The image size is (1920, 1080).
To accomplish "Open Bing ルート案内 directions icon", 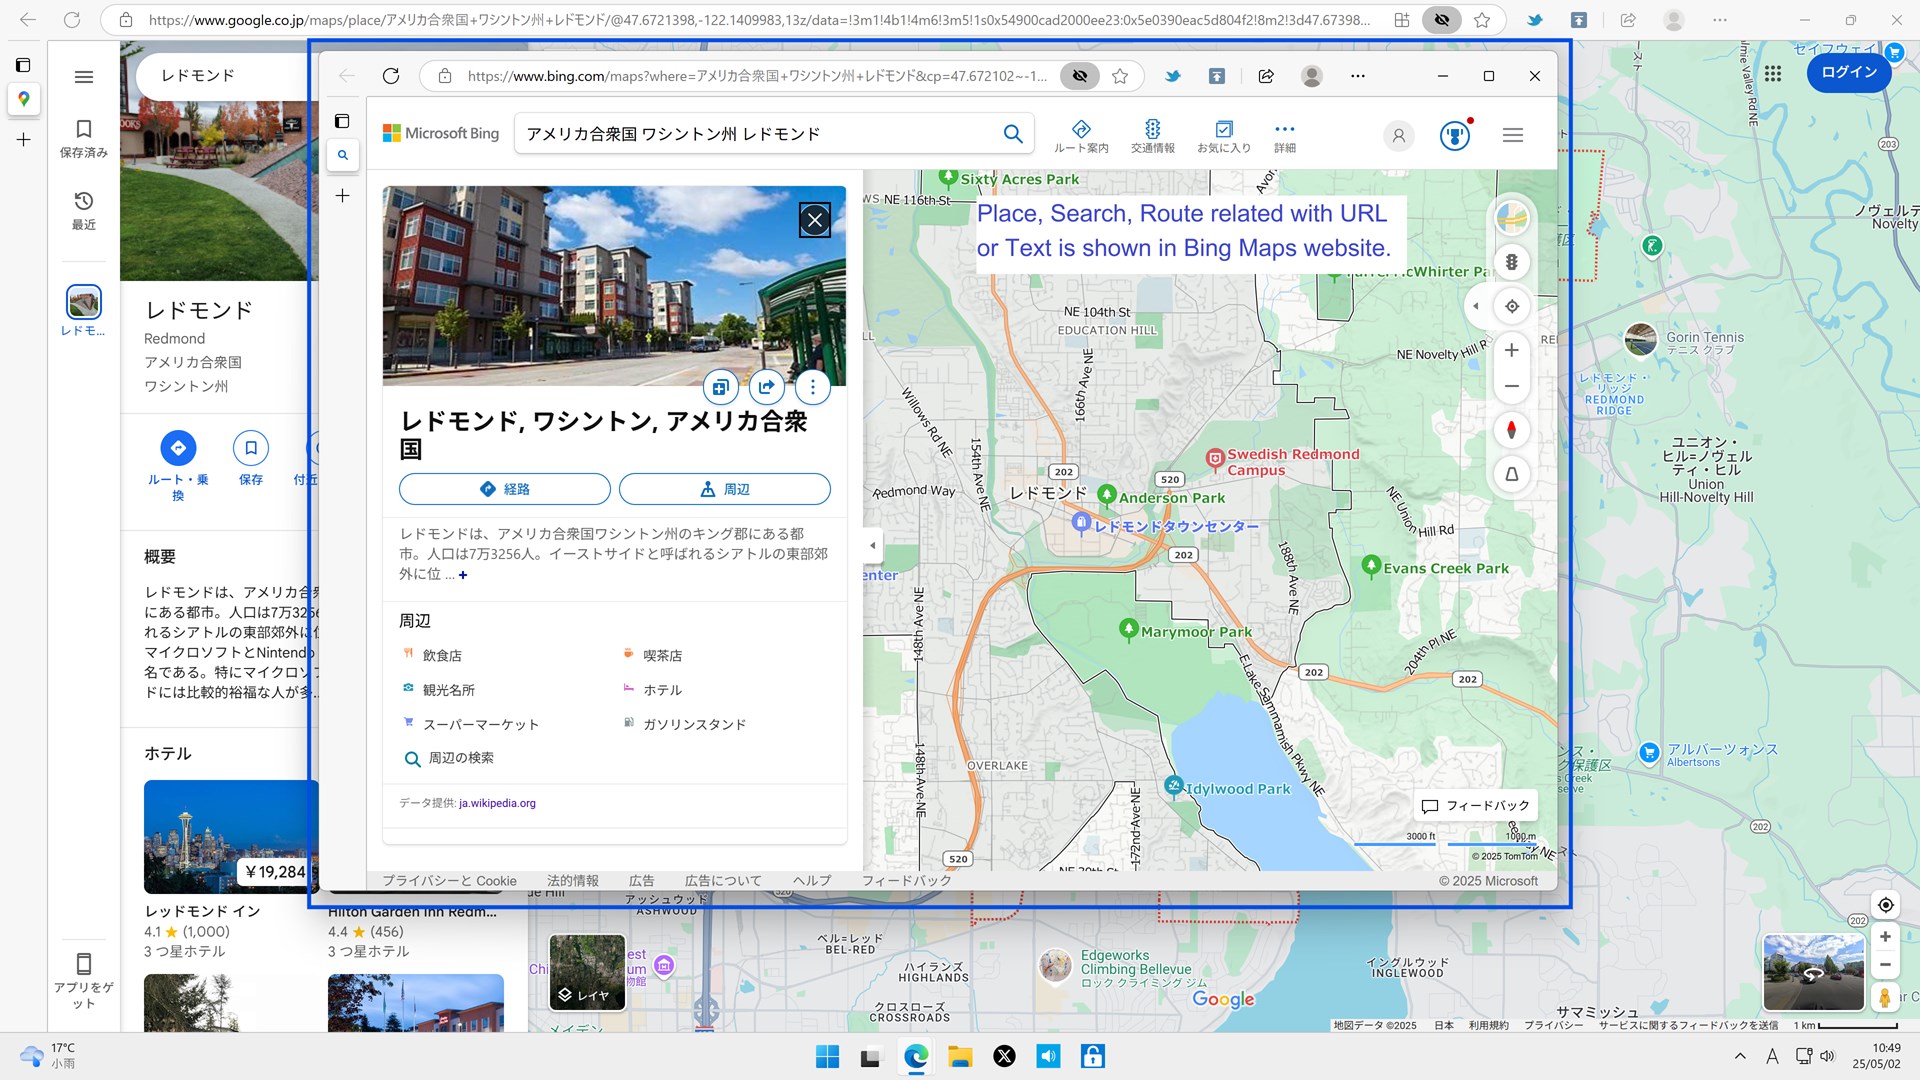I will pyautogui.click(x=1081, y=136).
